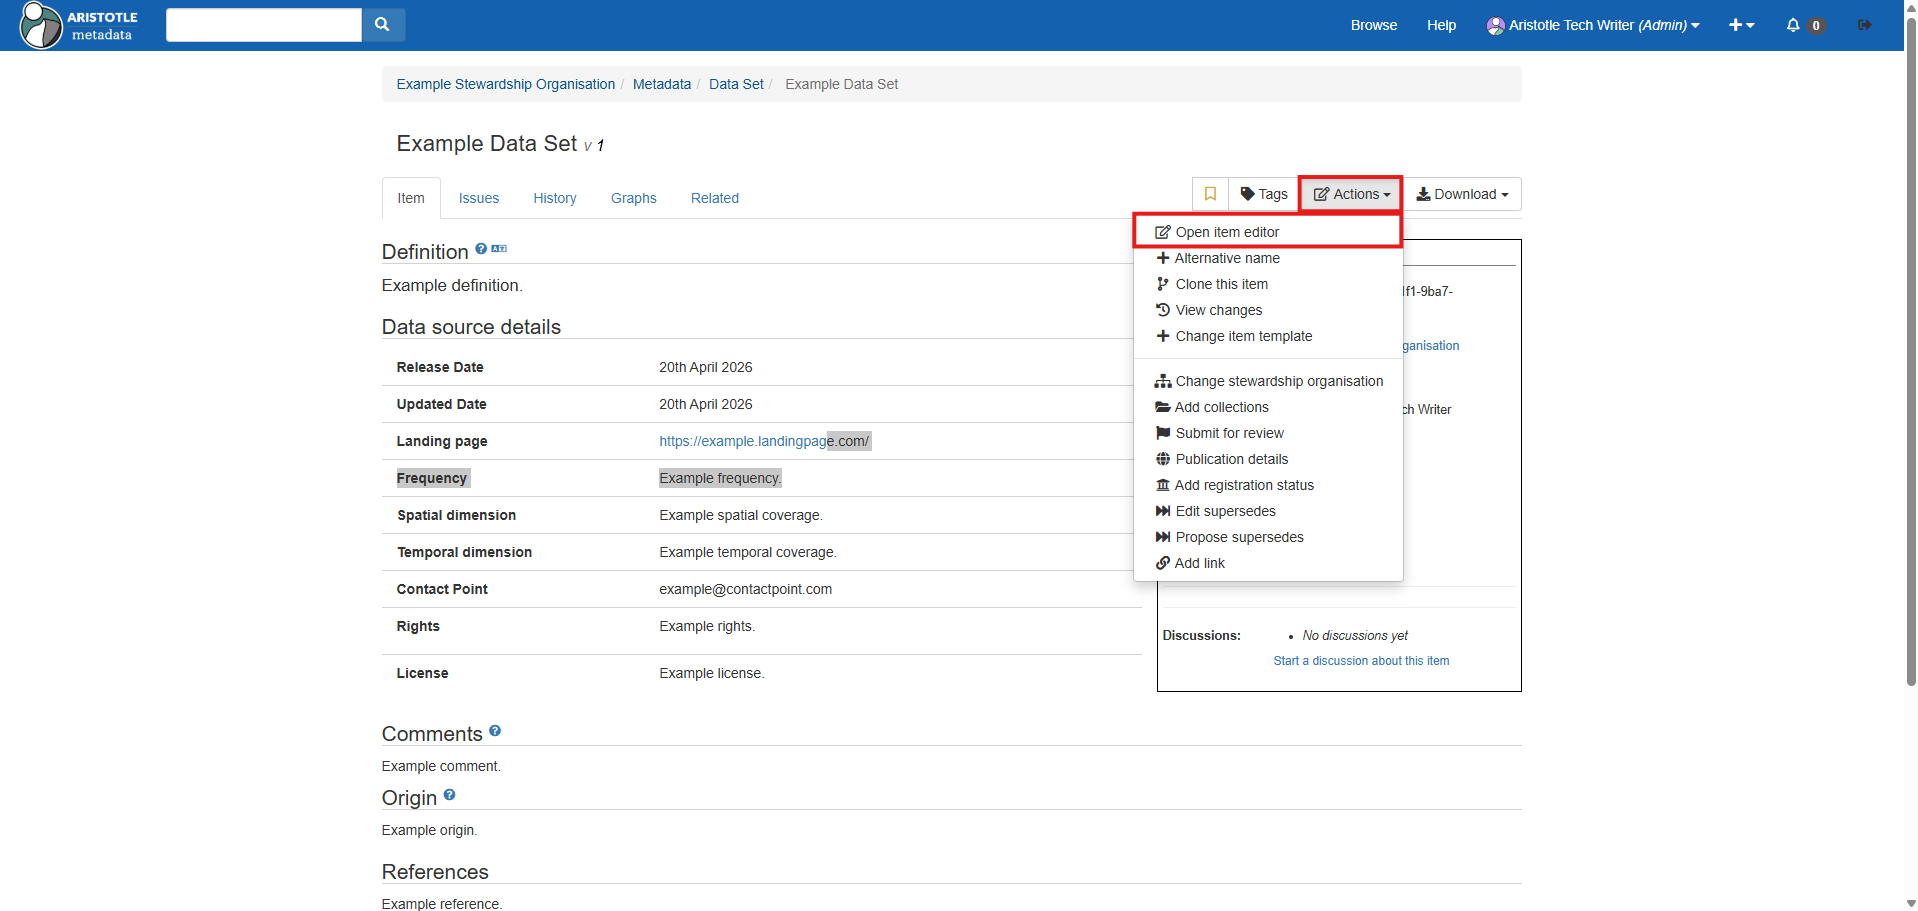Click the Aristotle metadata logo
1918x911 pixels.
pyautogui.click(x=80, y=25)
